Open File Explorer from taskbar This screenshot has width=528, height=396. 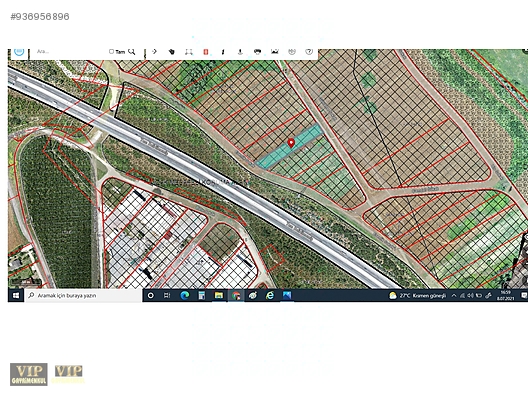219,295
